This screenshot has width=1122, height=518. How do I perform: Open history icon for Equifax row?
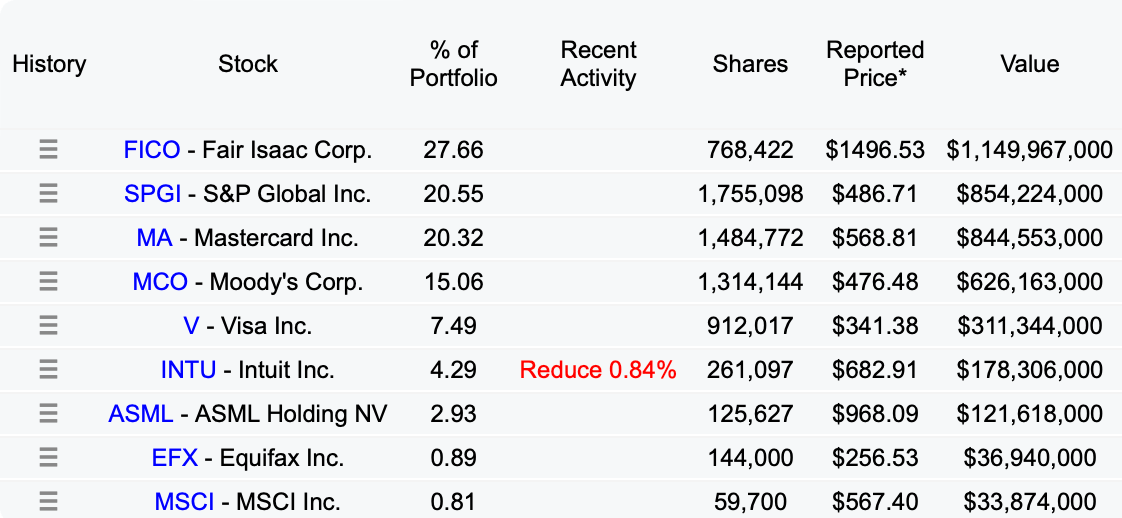[x=48, y=458]
